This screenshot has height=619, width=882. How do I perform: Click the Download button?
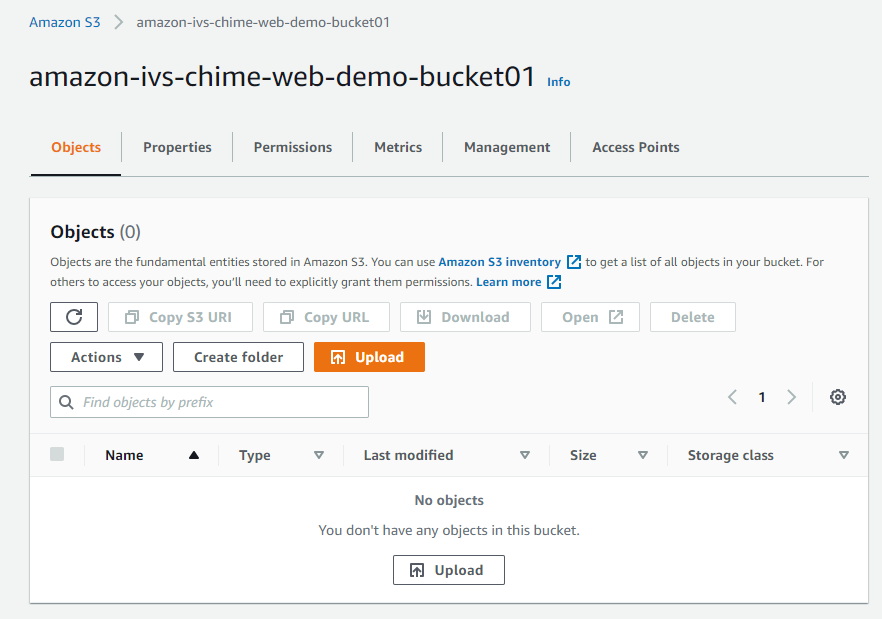pos(465,317)
